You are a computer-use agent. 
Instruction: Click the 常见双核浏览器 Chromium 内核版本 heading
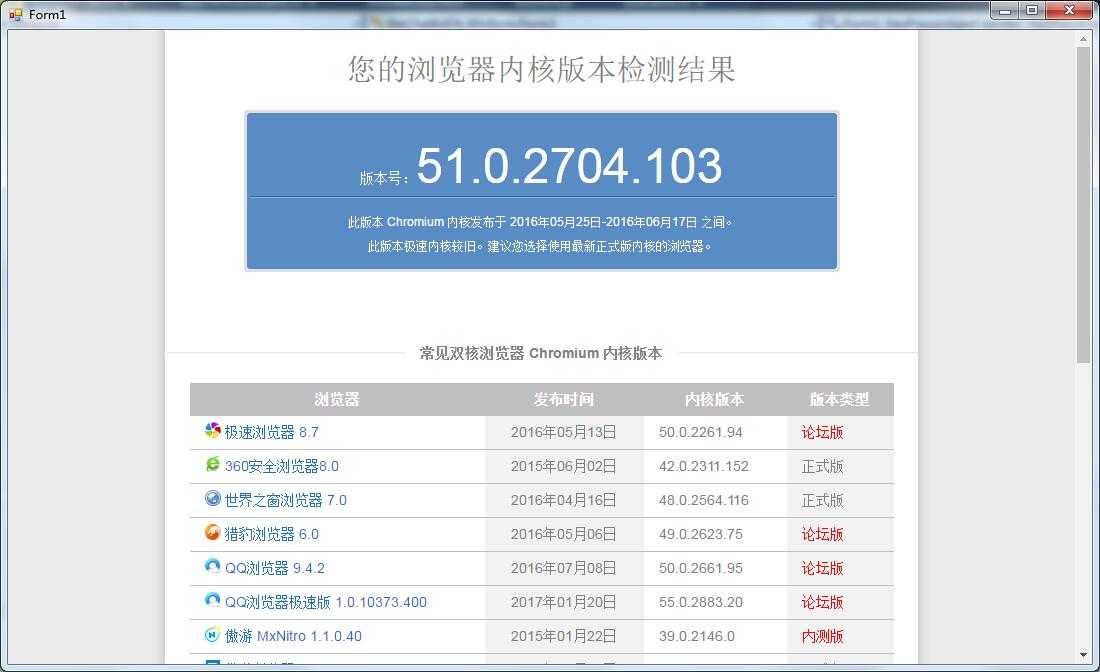pos(541,353)
